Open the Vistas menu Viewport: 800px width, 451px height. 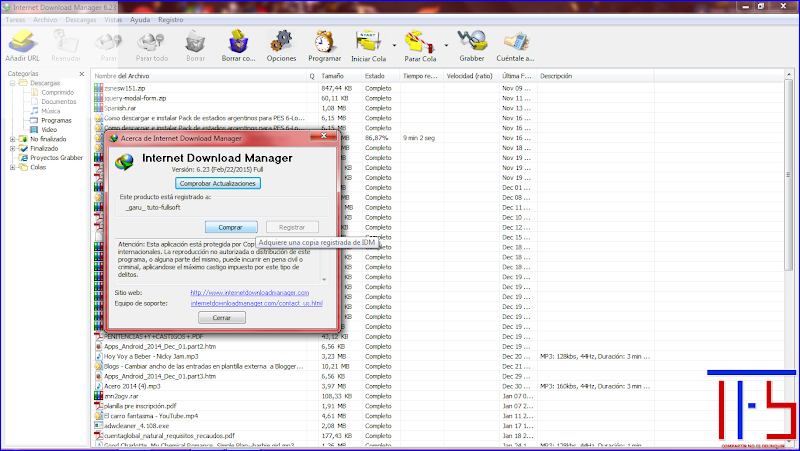pyautogui.click(x=113, y=20)
